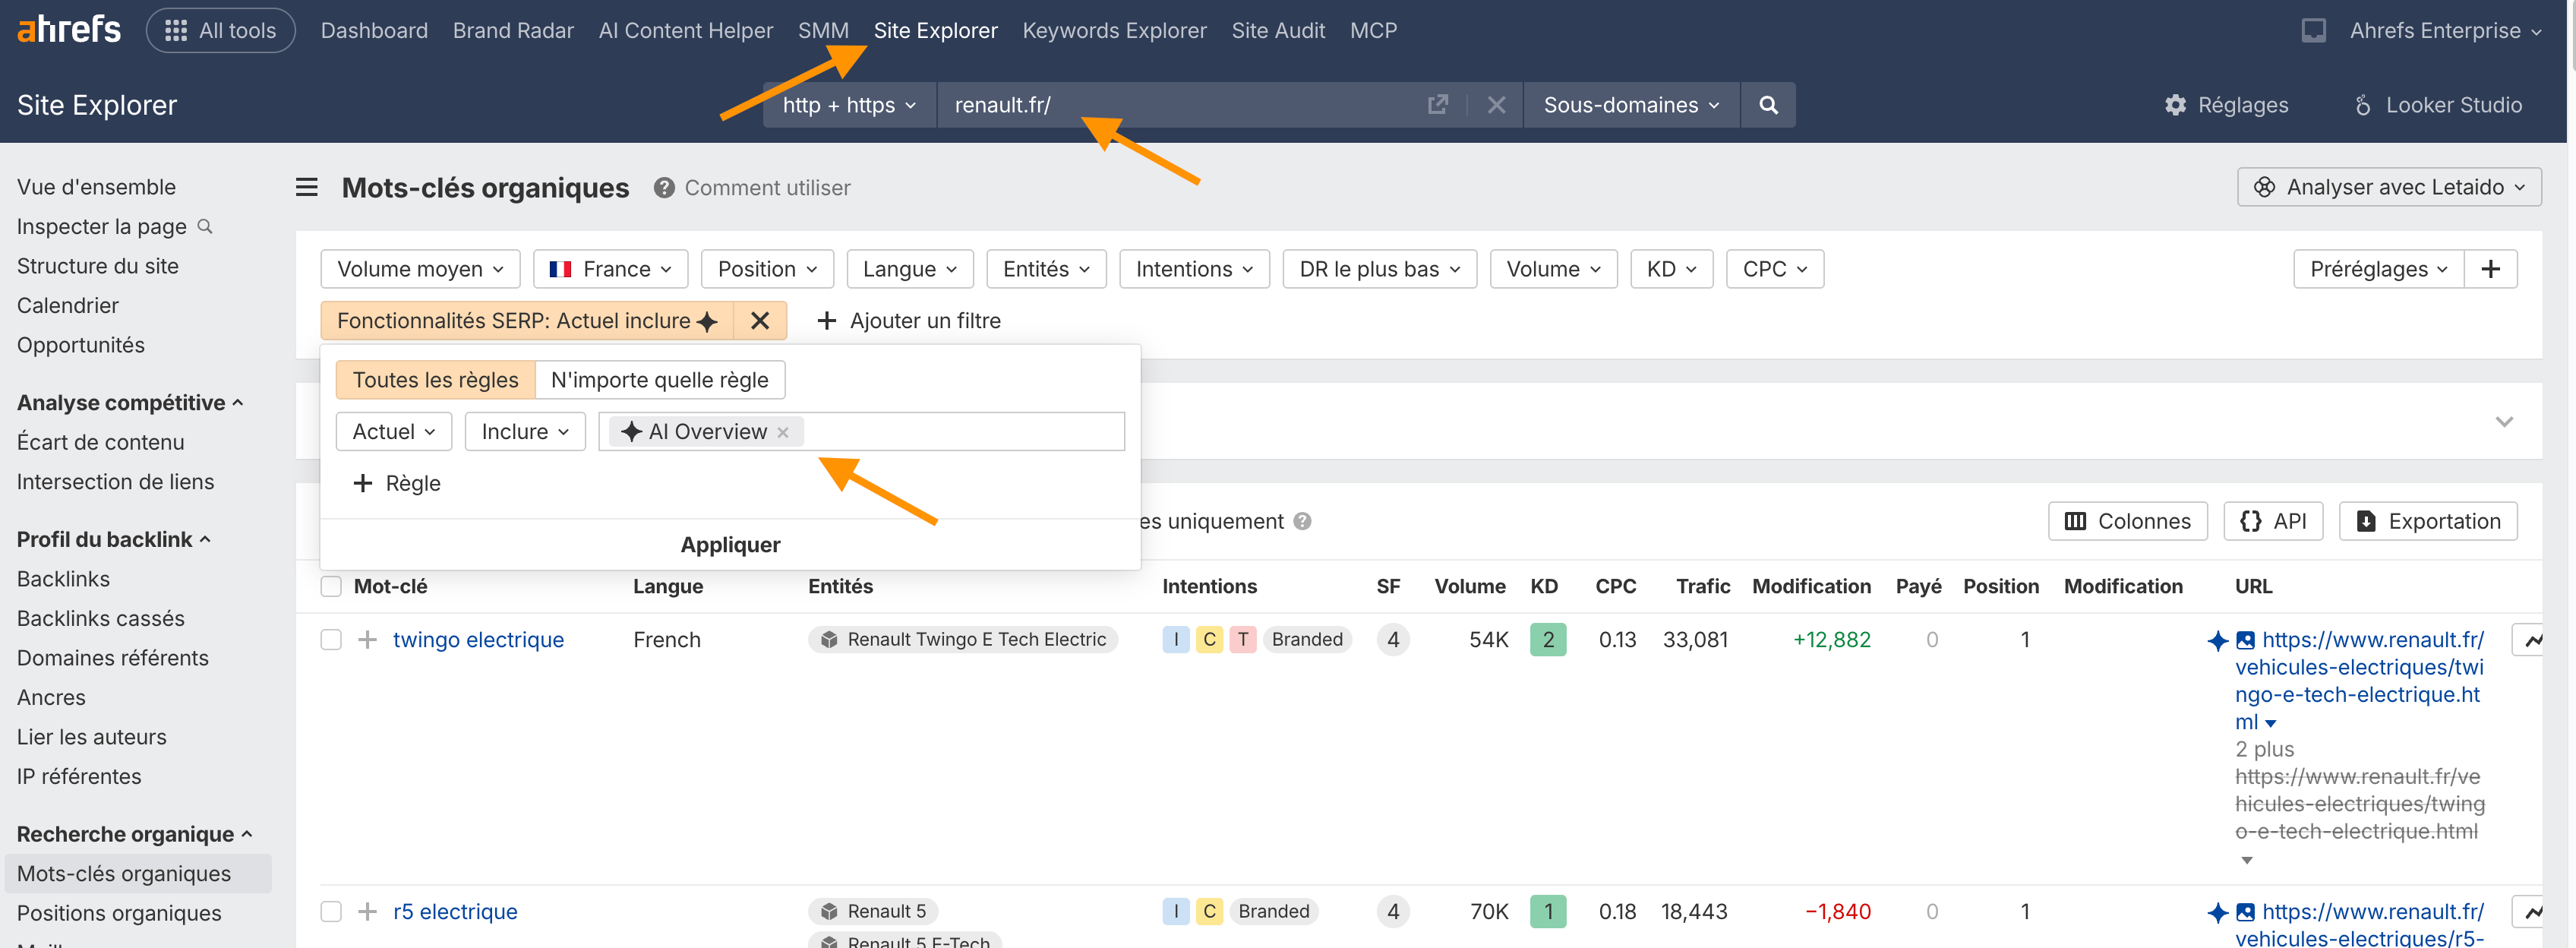Remove the AI Overview tag
Viewport: 2576px width, 948px height.
click(x=783, y=432)
